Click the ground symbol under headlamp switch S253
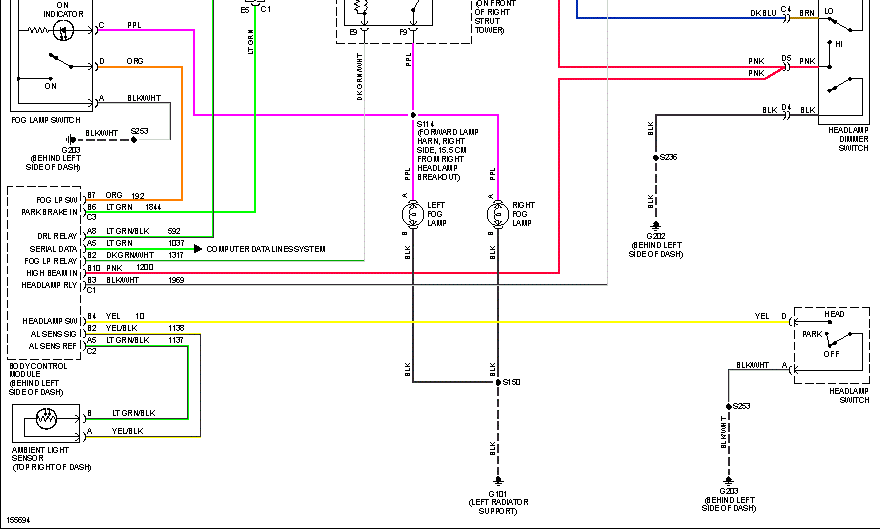Image resolution: width=880 pixels, height=529 pixels. [x=728, y=481]
